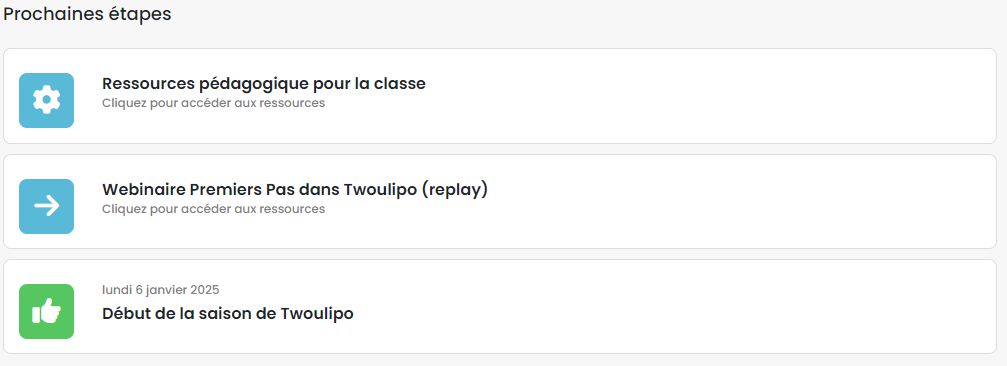The image size is (1007, 366).
Task: Select 'Début de la saison de Twoulipo' title
Action: tap(228, 314)
